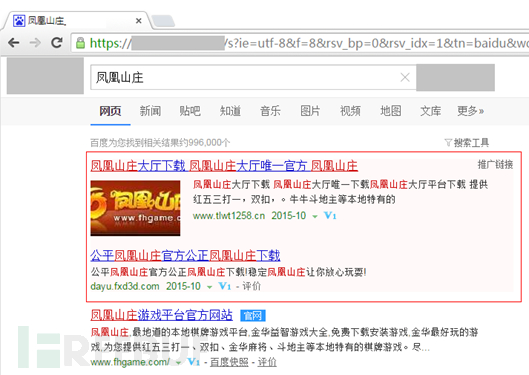The image size is (529, 375).
Task: Expand dropdown arrow after www.fhgame.com/
Action: pos(178,363)
